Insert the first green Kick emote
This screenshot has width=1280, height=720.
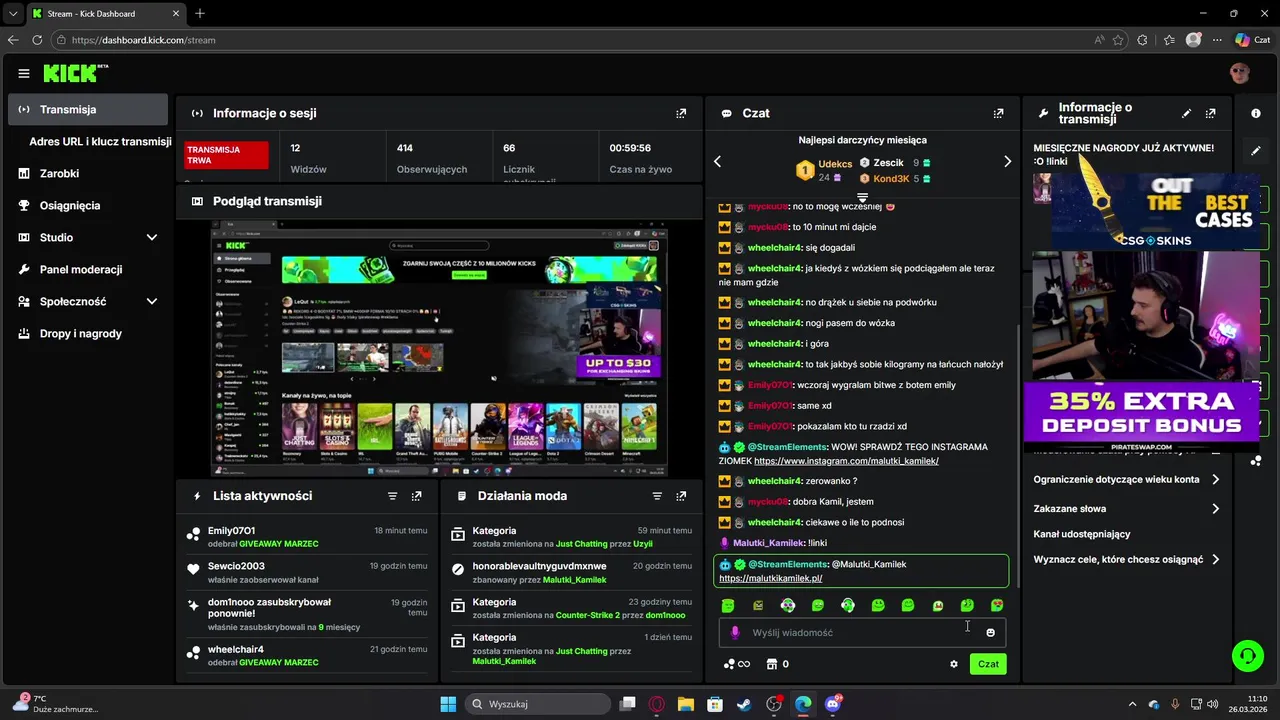point(728,605)
